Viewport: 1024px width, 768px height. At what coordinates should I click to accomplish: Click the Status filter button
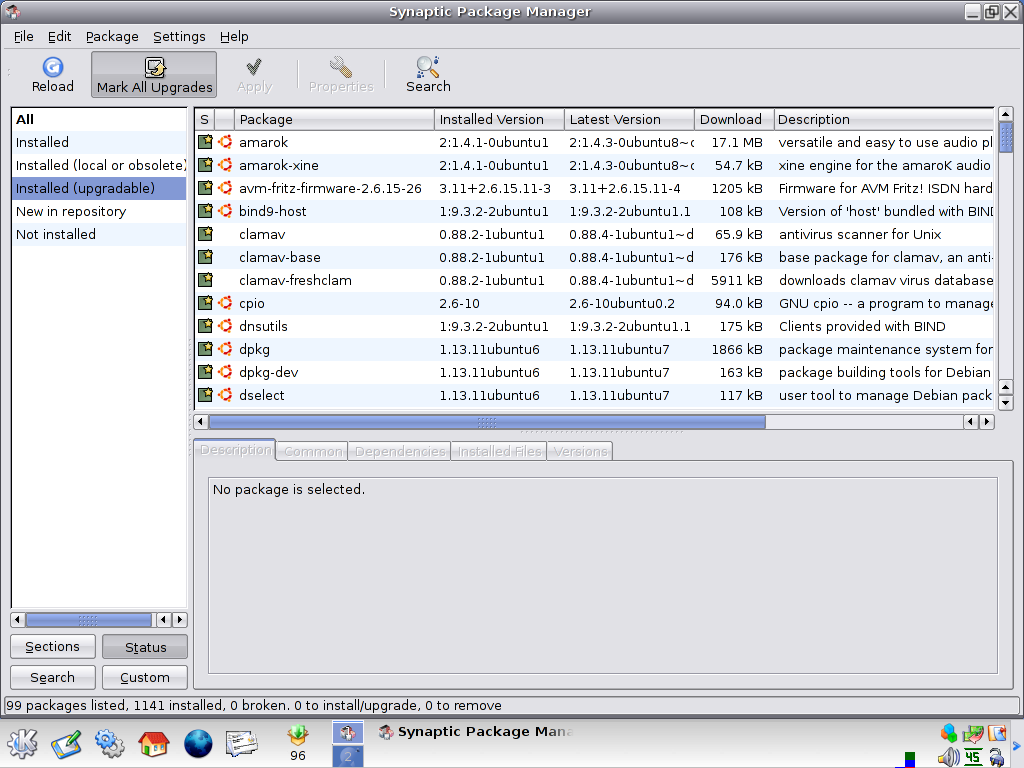[145, 647]
